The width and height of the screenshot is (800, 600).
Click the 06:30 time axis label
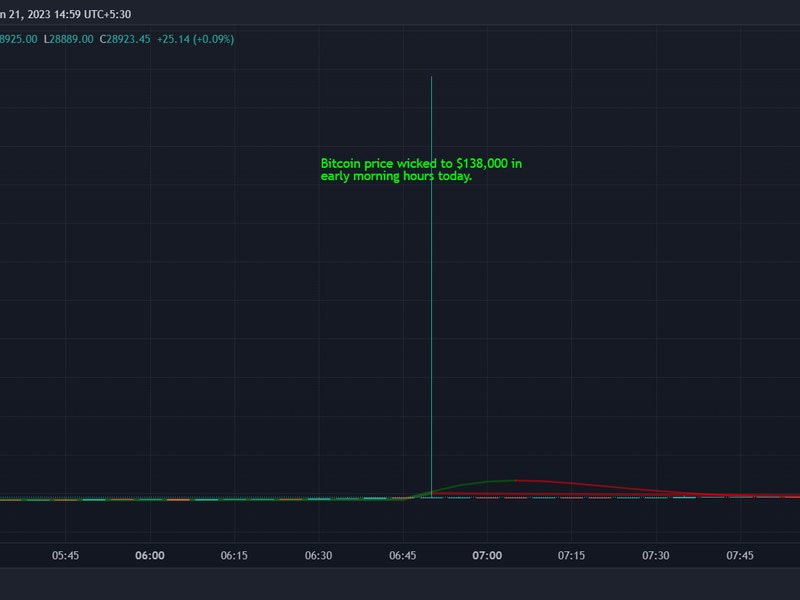[x=318, y=556]
